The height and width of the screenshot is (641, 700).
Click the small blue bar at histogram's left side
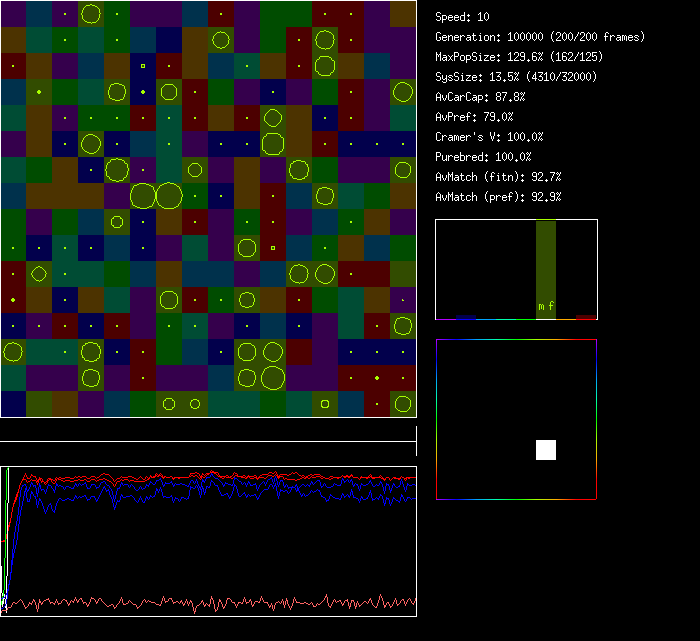(466, 317)
